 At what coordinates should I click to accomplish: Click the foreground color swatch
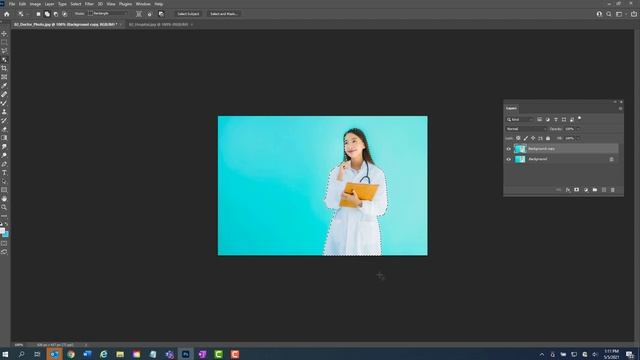pos(2,231)
